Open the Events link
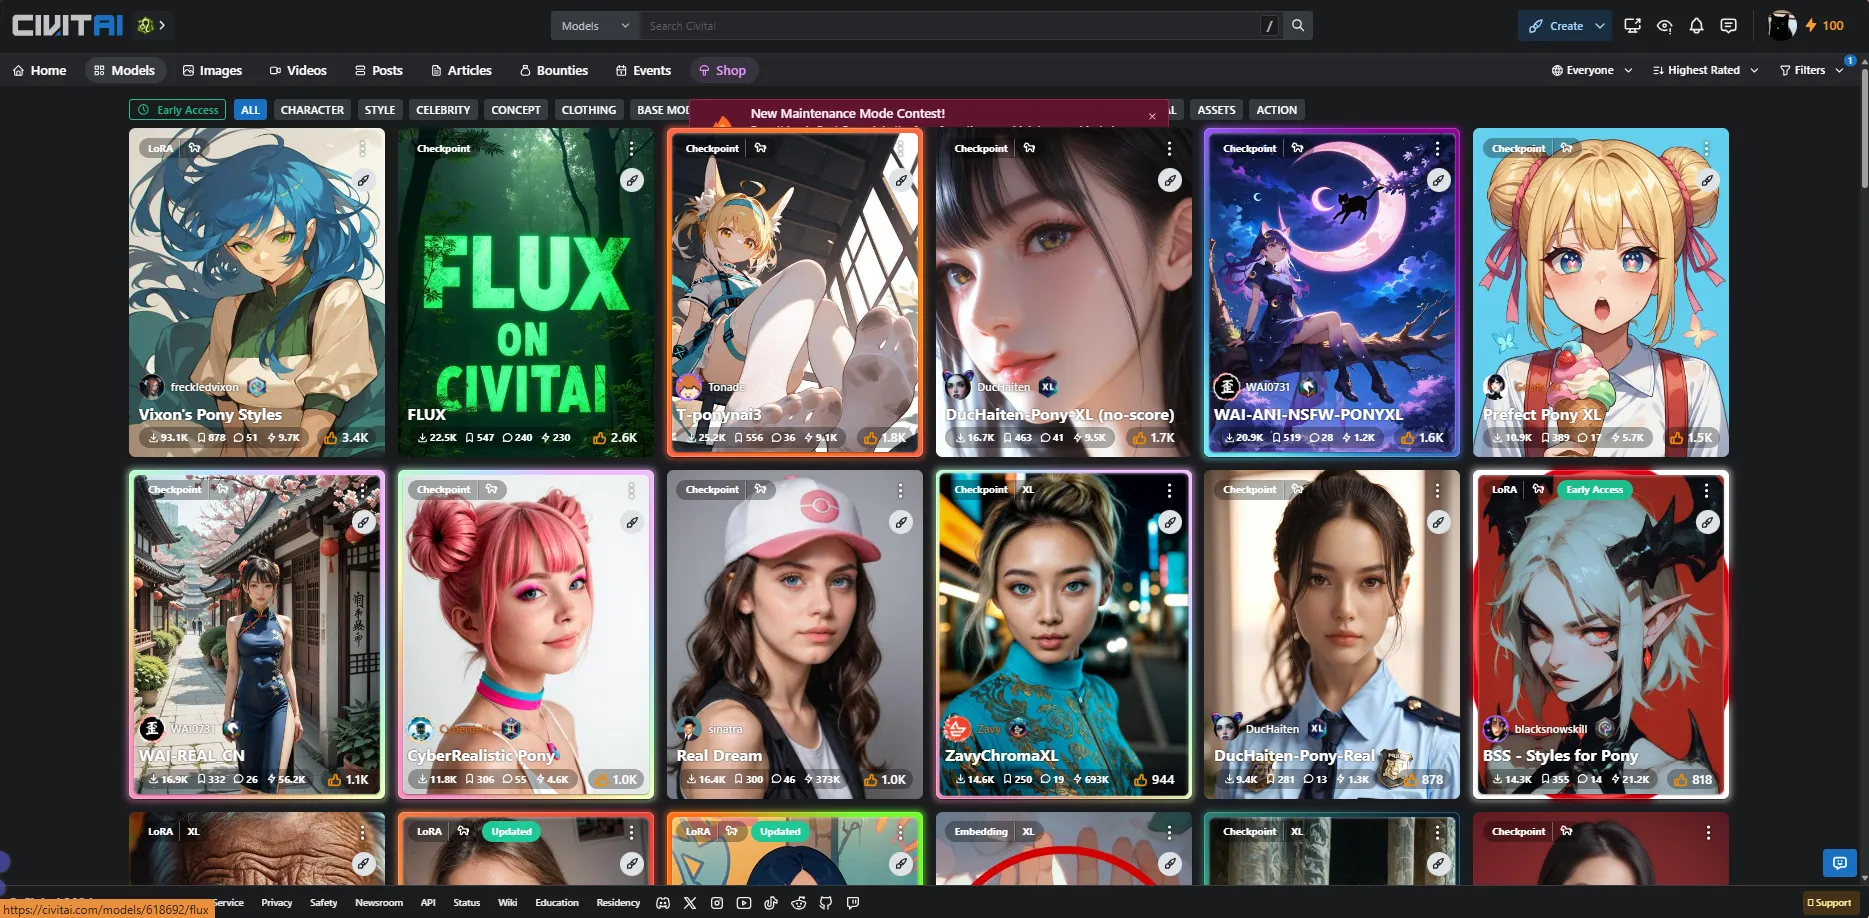Image resolution: width=1869 pixels, height=918 pixels. pos(643,70)
